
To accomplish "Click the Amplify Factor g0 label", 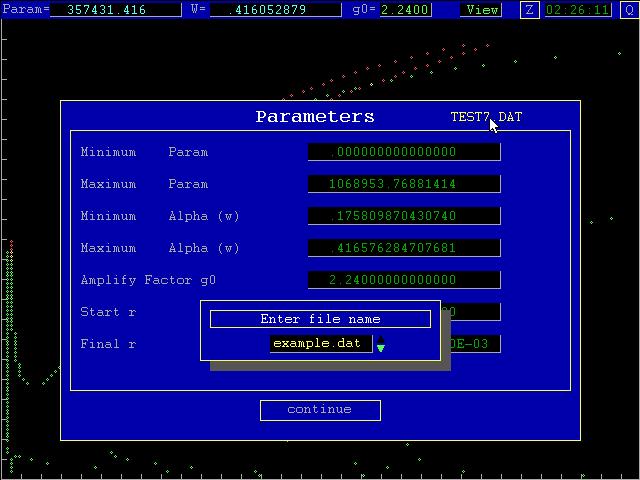I will (148, 280).
